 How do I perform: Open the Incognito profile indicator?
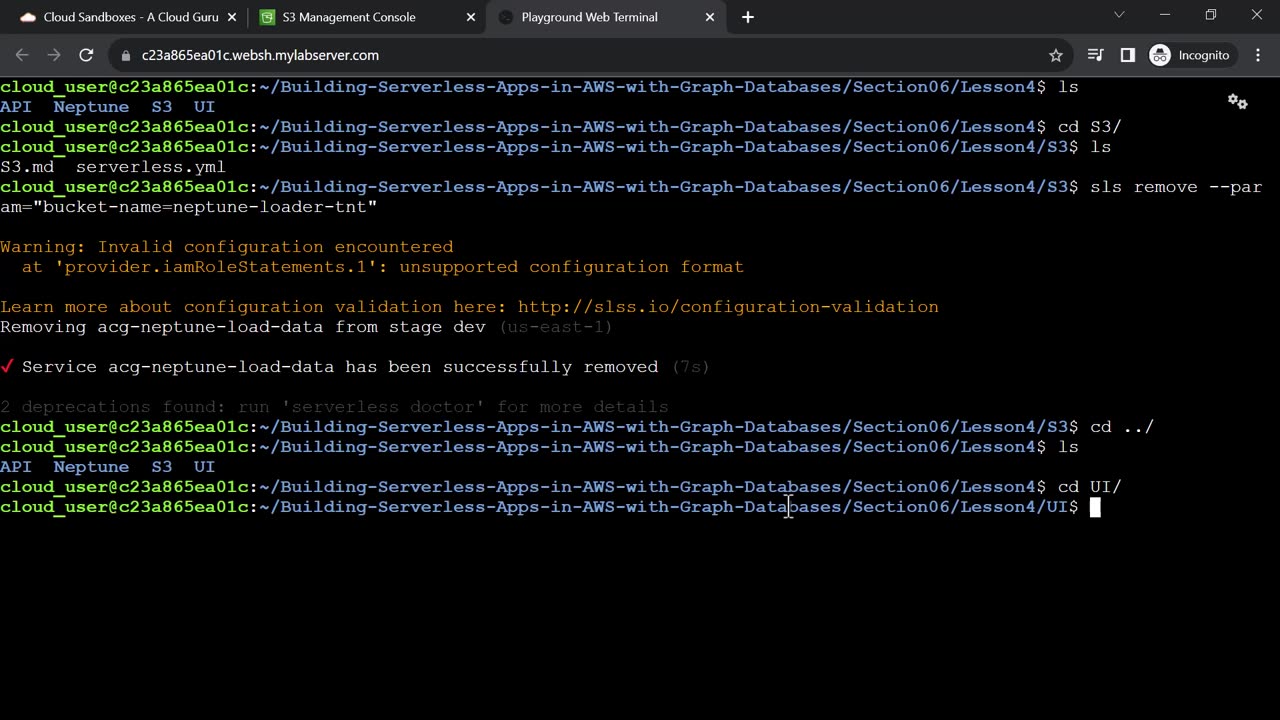1190,55
